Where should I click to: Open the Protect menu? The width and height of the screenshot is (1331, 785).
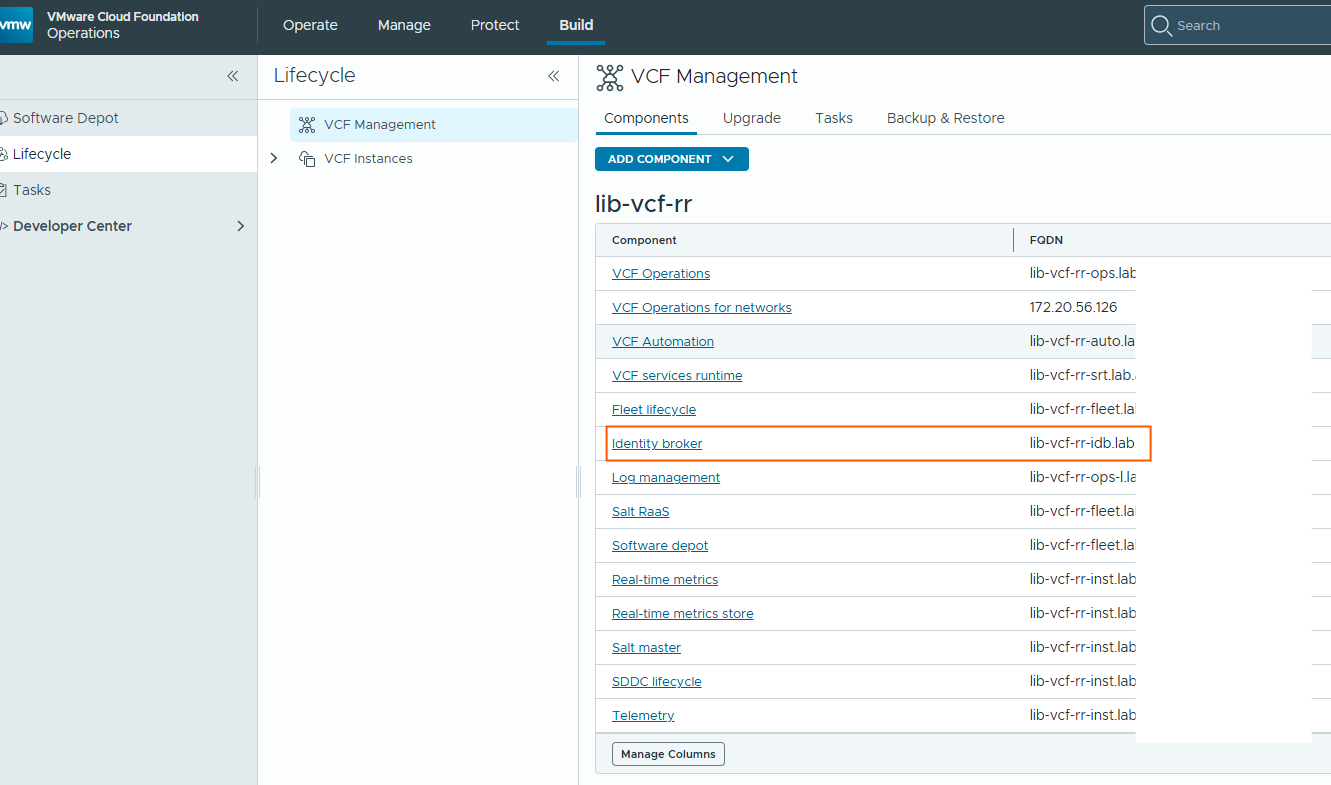495,25
